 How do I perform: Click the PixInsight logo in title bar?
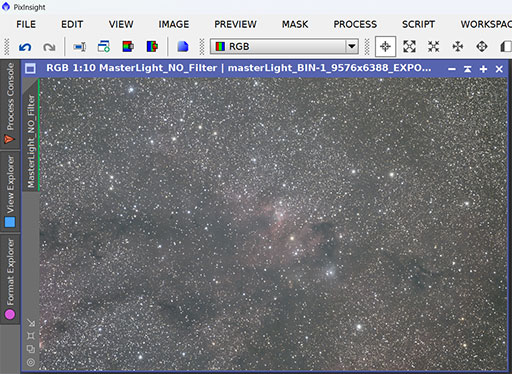6,7
